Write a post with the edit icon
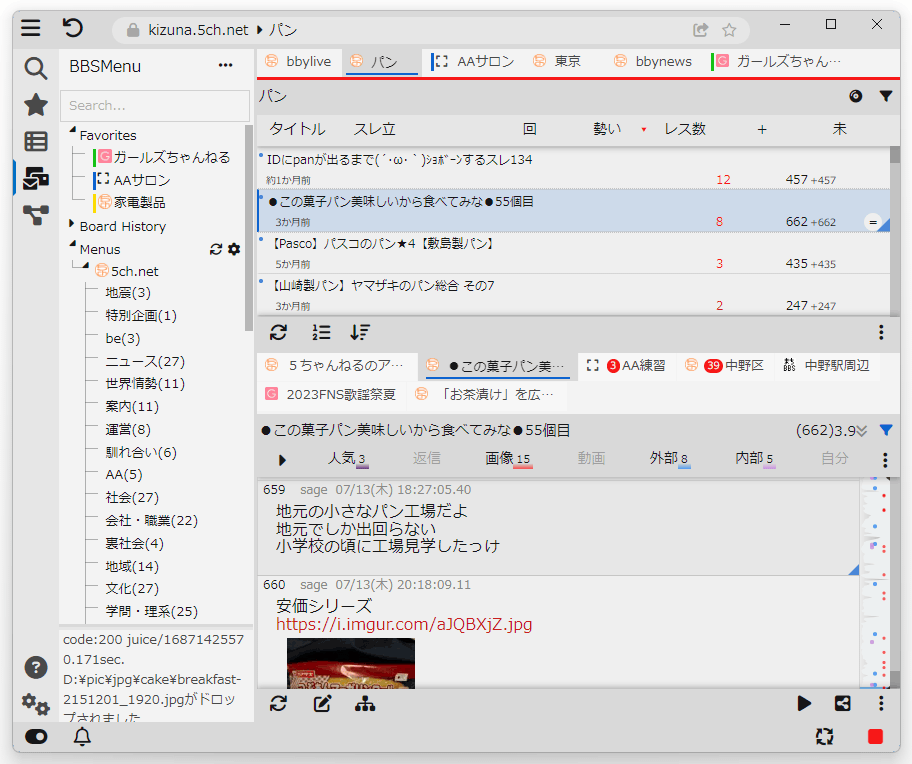The width and height of the screenshot is (912, 764). pyautogui.click(x=322, y=704)
